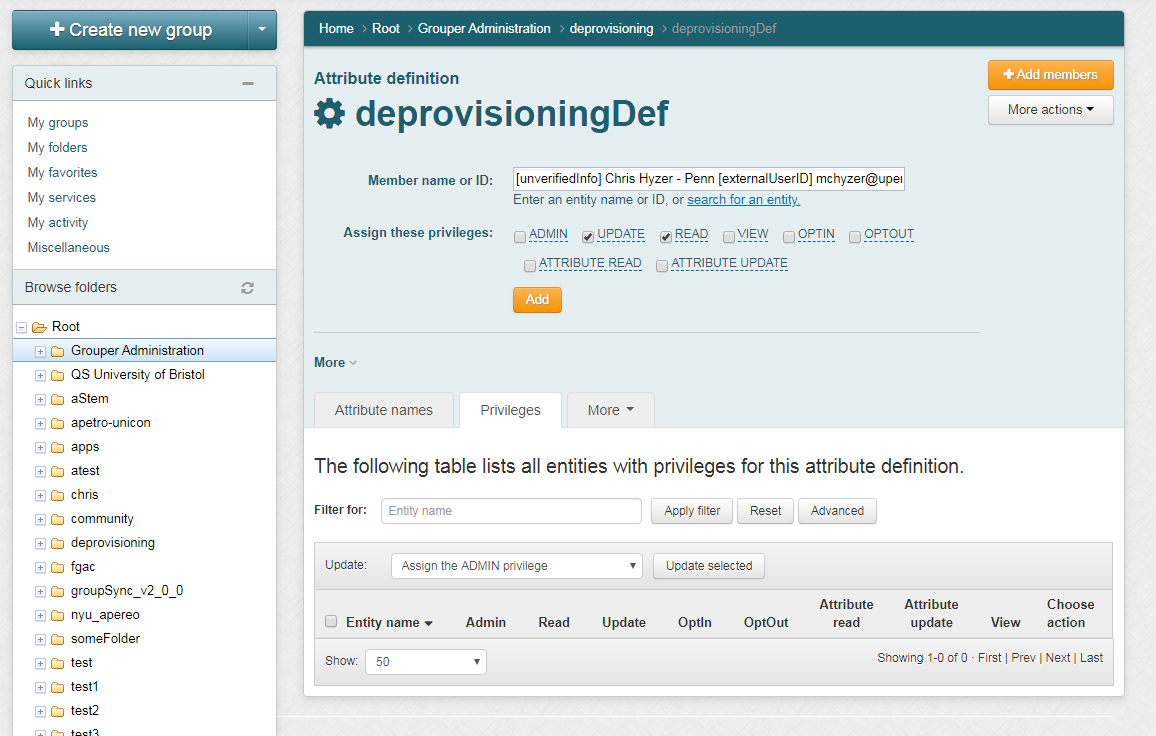
Task: Click the Create new group button
Action: [x=130, y=30]
